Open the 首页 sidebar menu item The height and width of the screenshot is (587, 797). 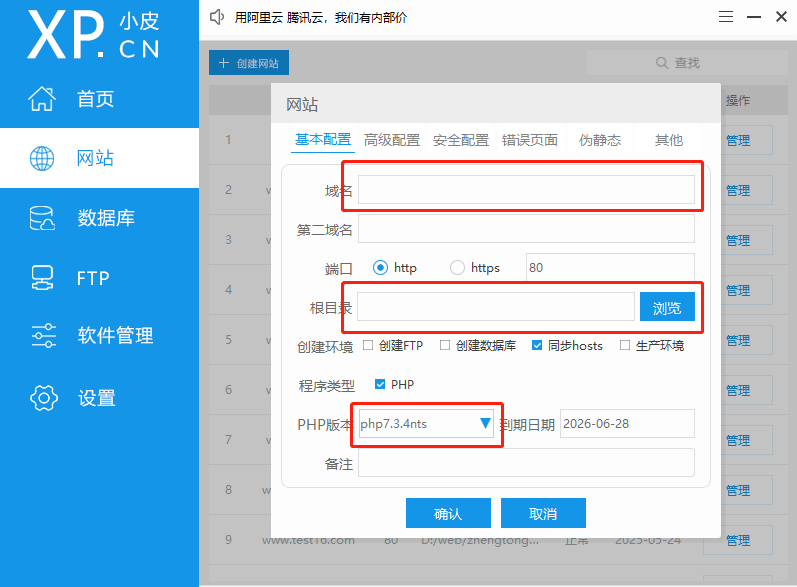[100, 98]
